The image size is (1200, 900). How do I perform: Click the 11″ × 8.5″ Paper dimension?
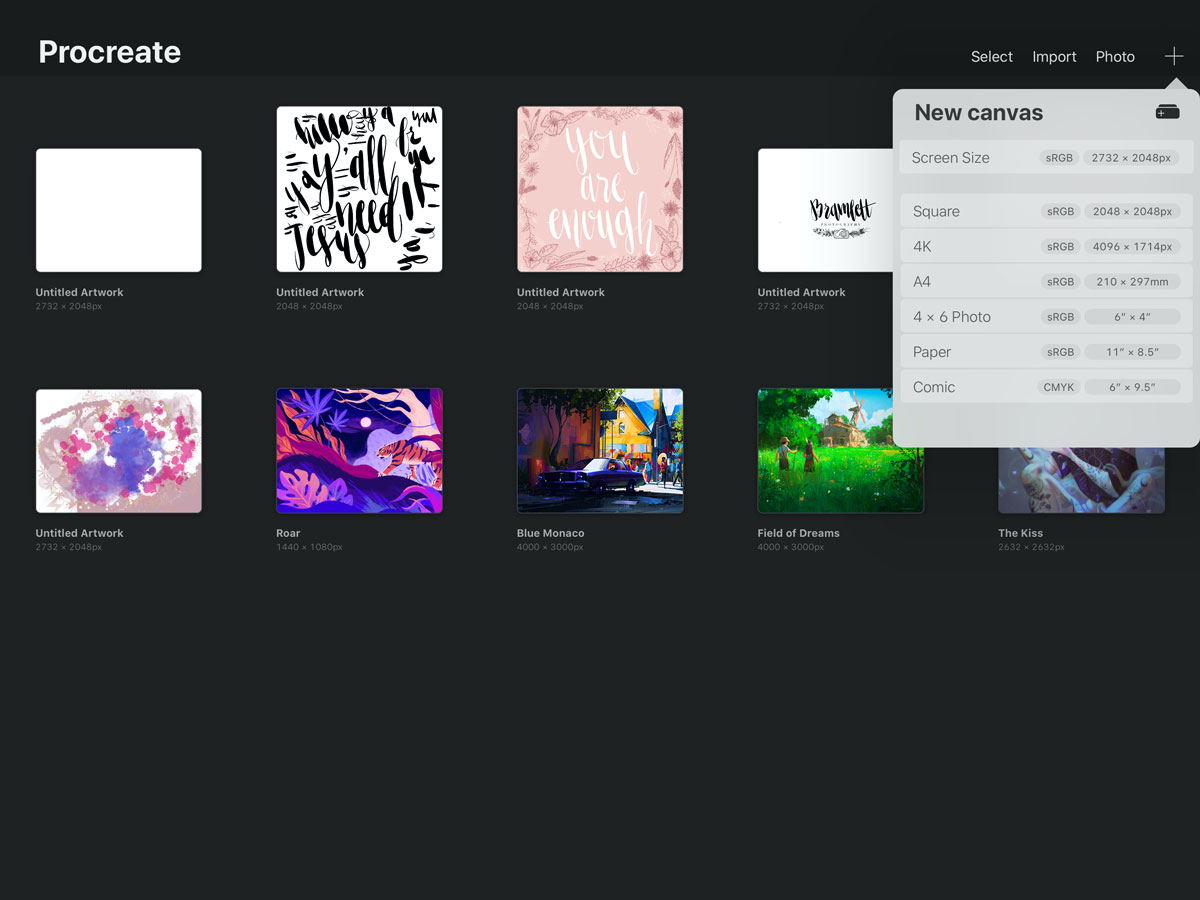click(x=1132, y=352)
